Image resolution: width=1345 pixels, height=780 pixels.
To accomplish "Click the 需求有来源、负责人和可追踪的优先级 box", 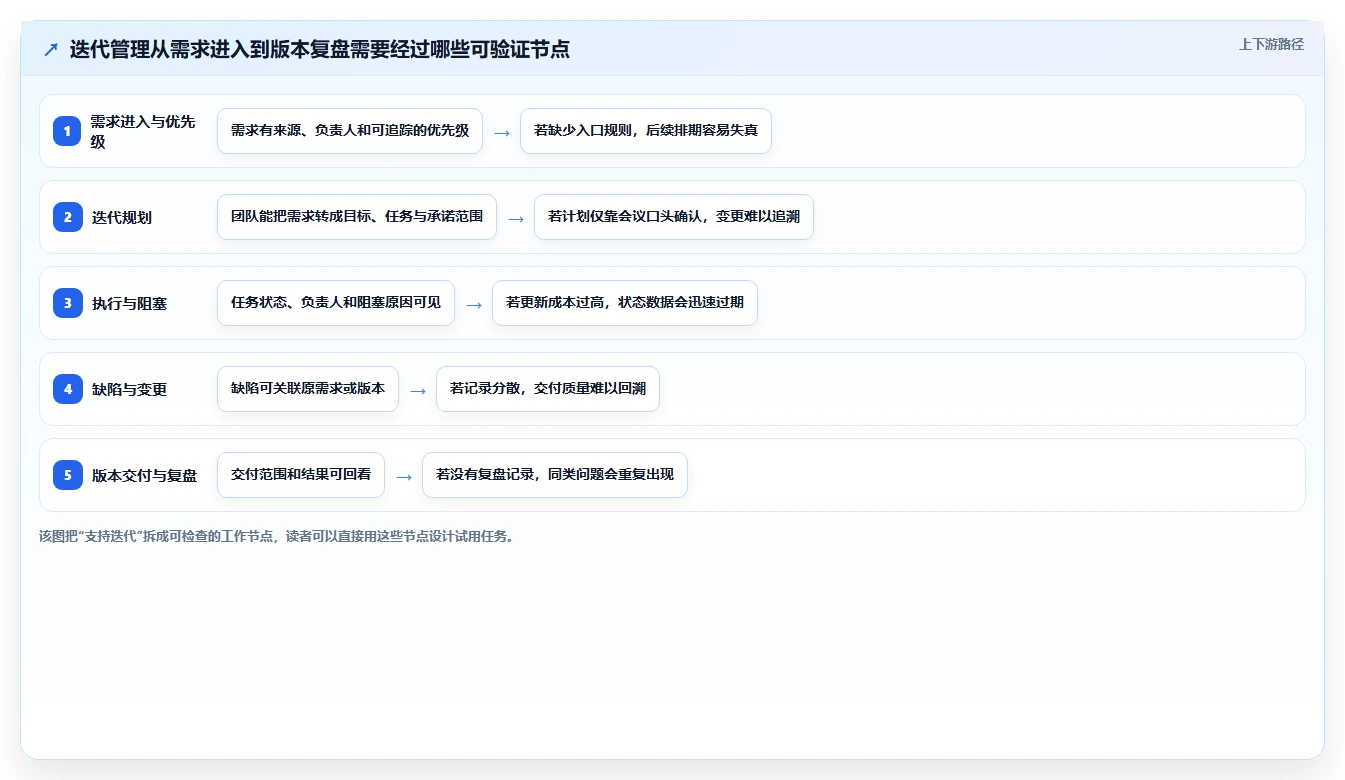I will point(350,131).
